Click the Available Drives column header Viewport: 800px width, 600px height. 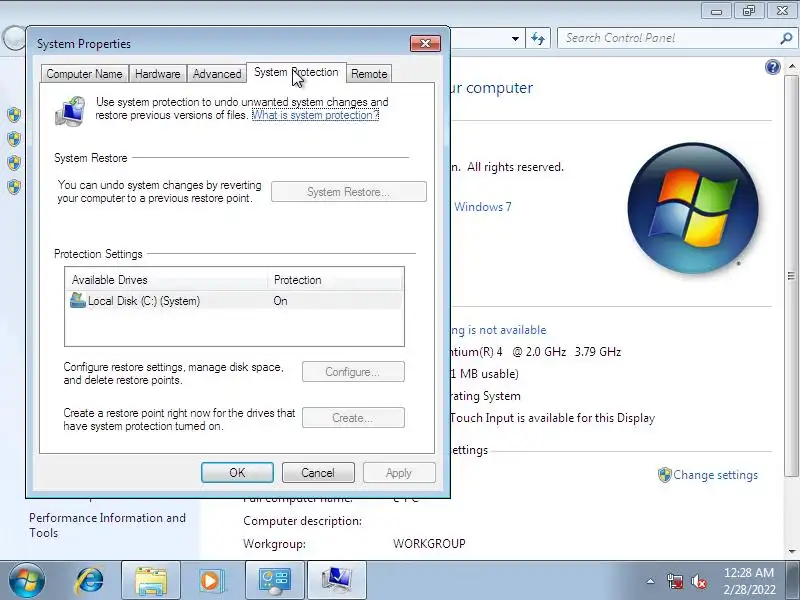[x=167, y=280]
